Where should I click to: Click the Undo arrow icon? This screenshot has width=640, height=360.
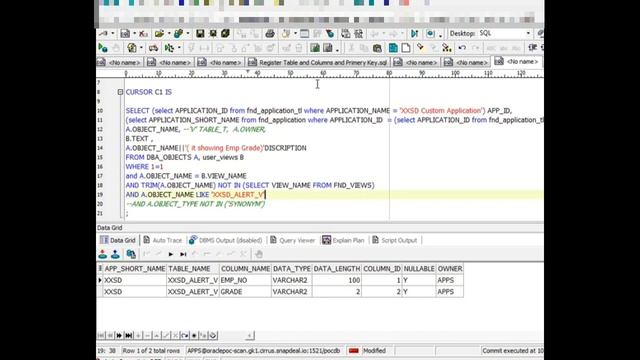coord(462,48)
